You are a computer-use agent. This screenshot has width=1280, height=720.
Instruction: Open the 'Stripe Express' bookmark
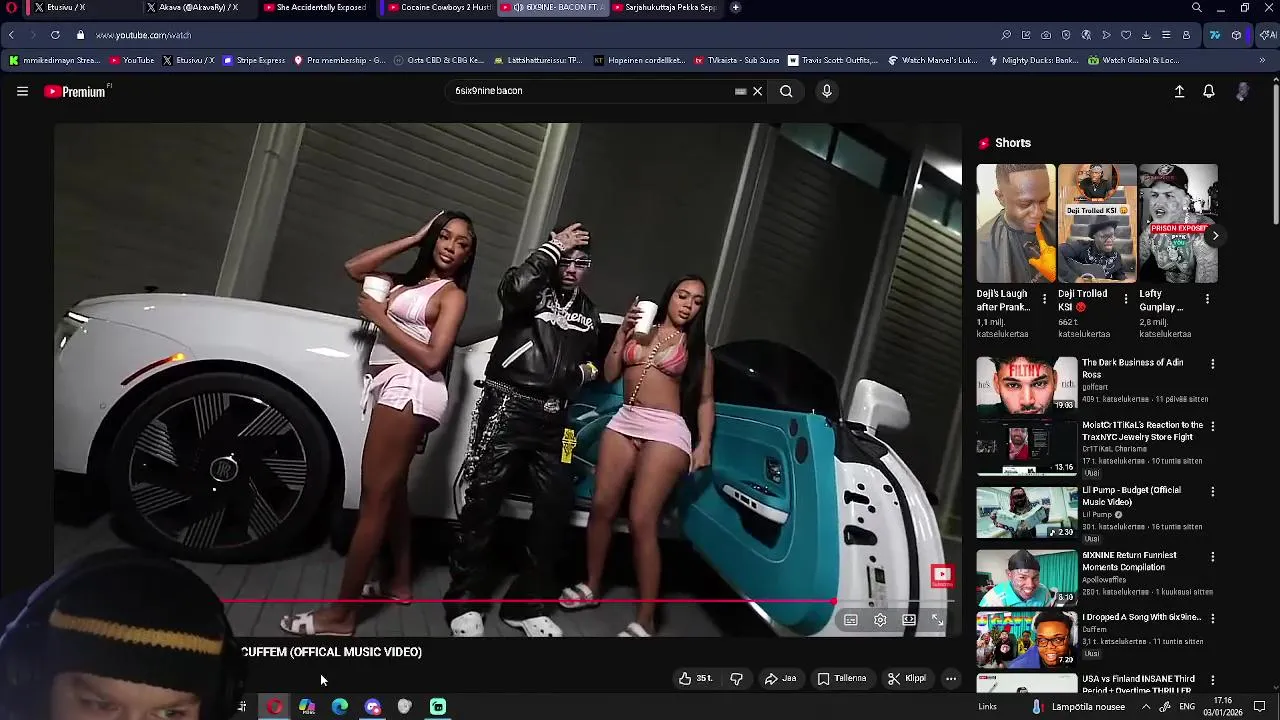tap(255, 60)
